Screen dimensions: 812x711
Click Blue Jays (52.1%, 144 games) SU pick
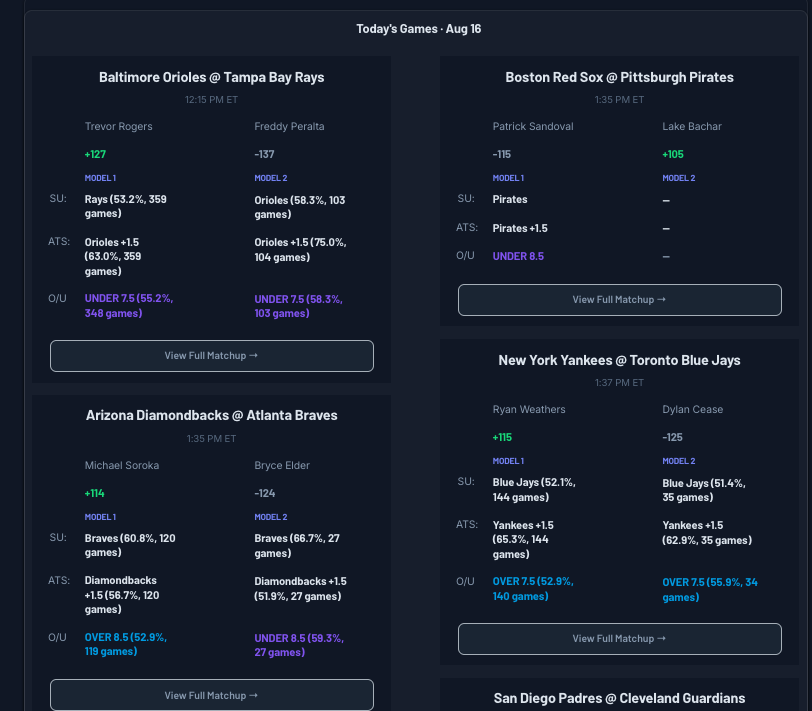(534, 490)
